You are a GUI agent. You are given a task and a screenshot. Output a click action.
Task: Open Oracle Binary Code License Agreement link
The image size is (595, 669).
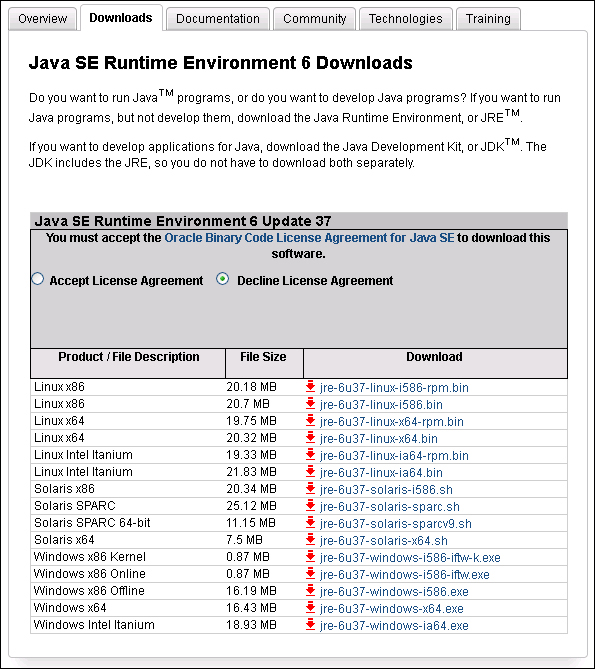309,238
